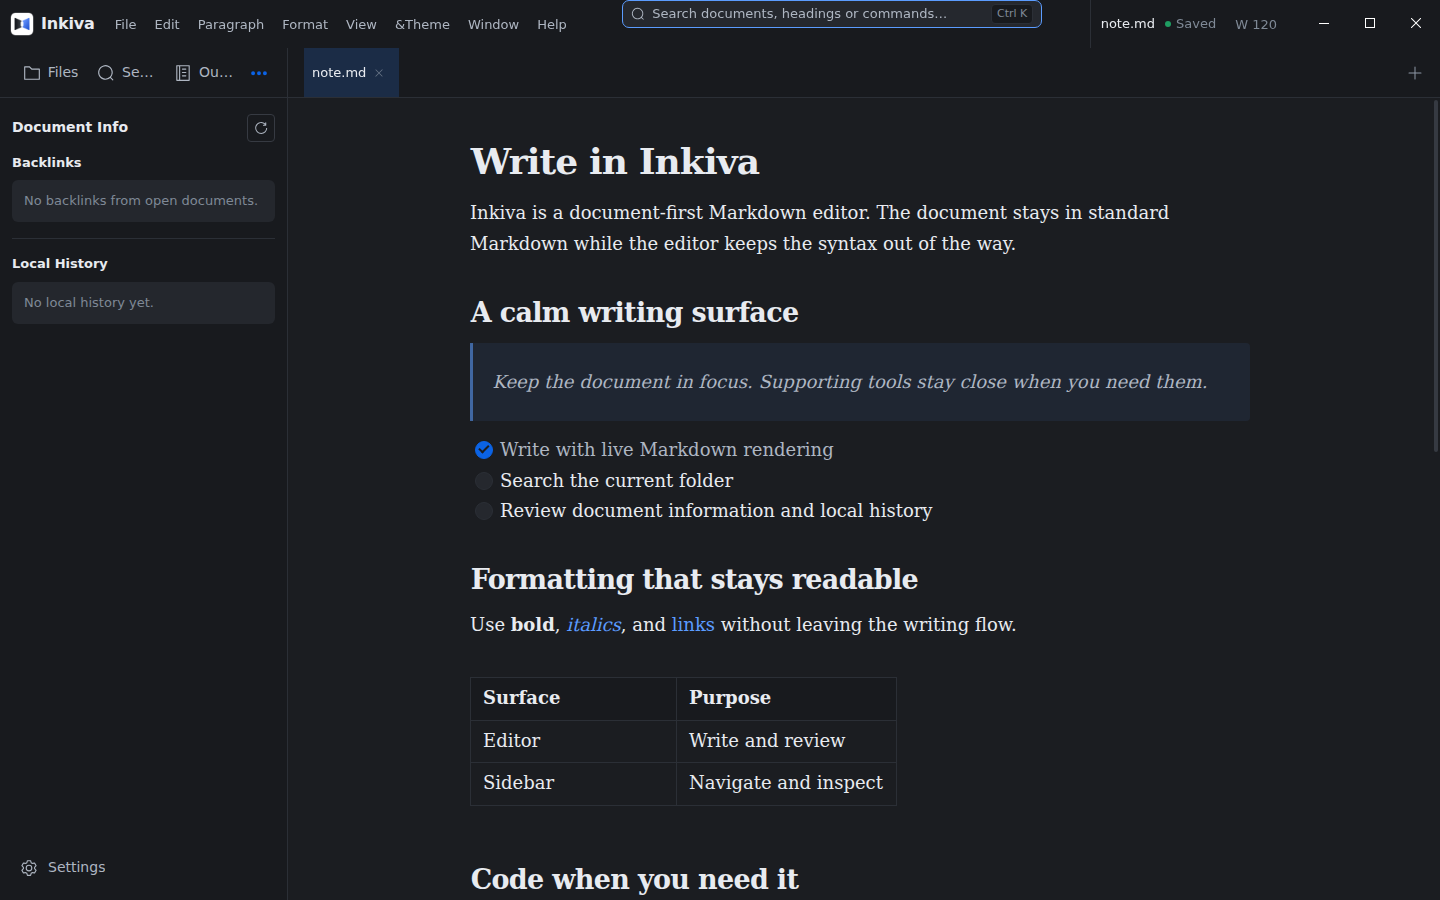Click the 'Write in Inkiva' main heading
1440x900 pixels.
coord(615,162)
